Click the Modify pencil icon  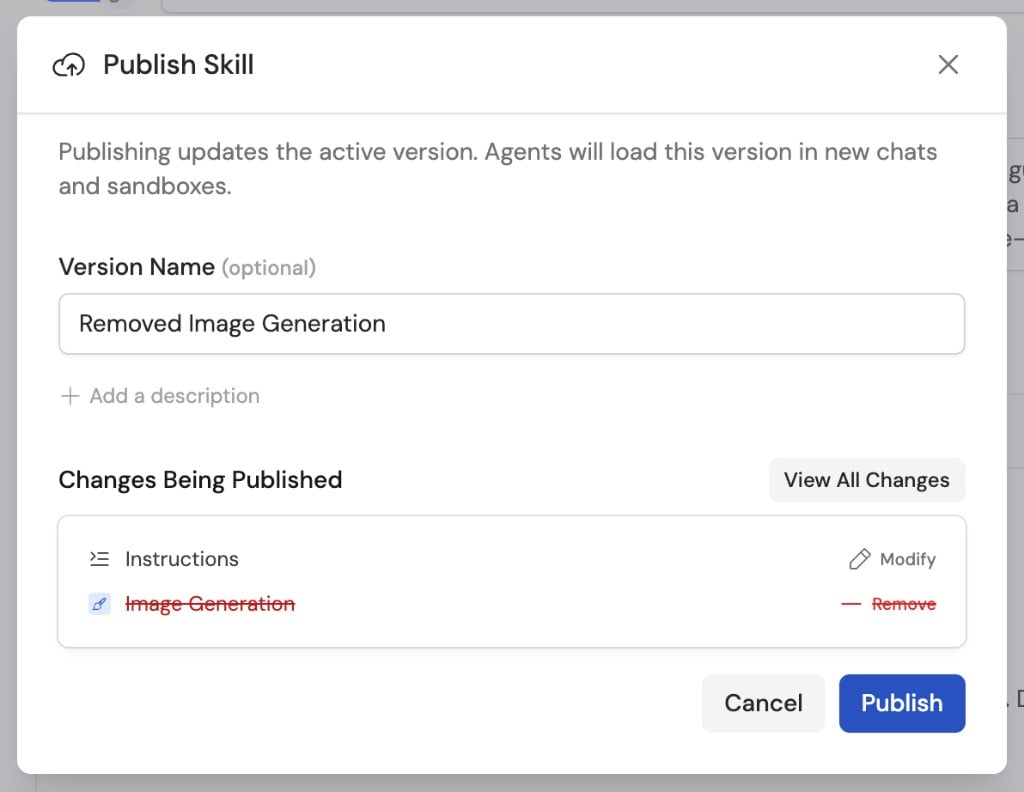pyautogui.click(x=859, y=559)
